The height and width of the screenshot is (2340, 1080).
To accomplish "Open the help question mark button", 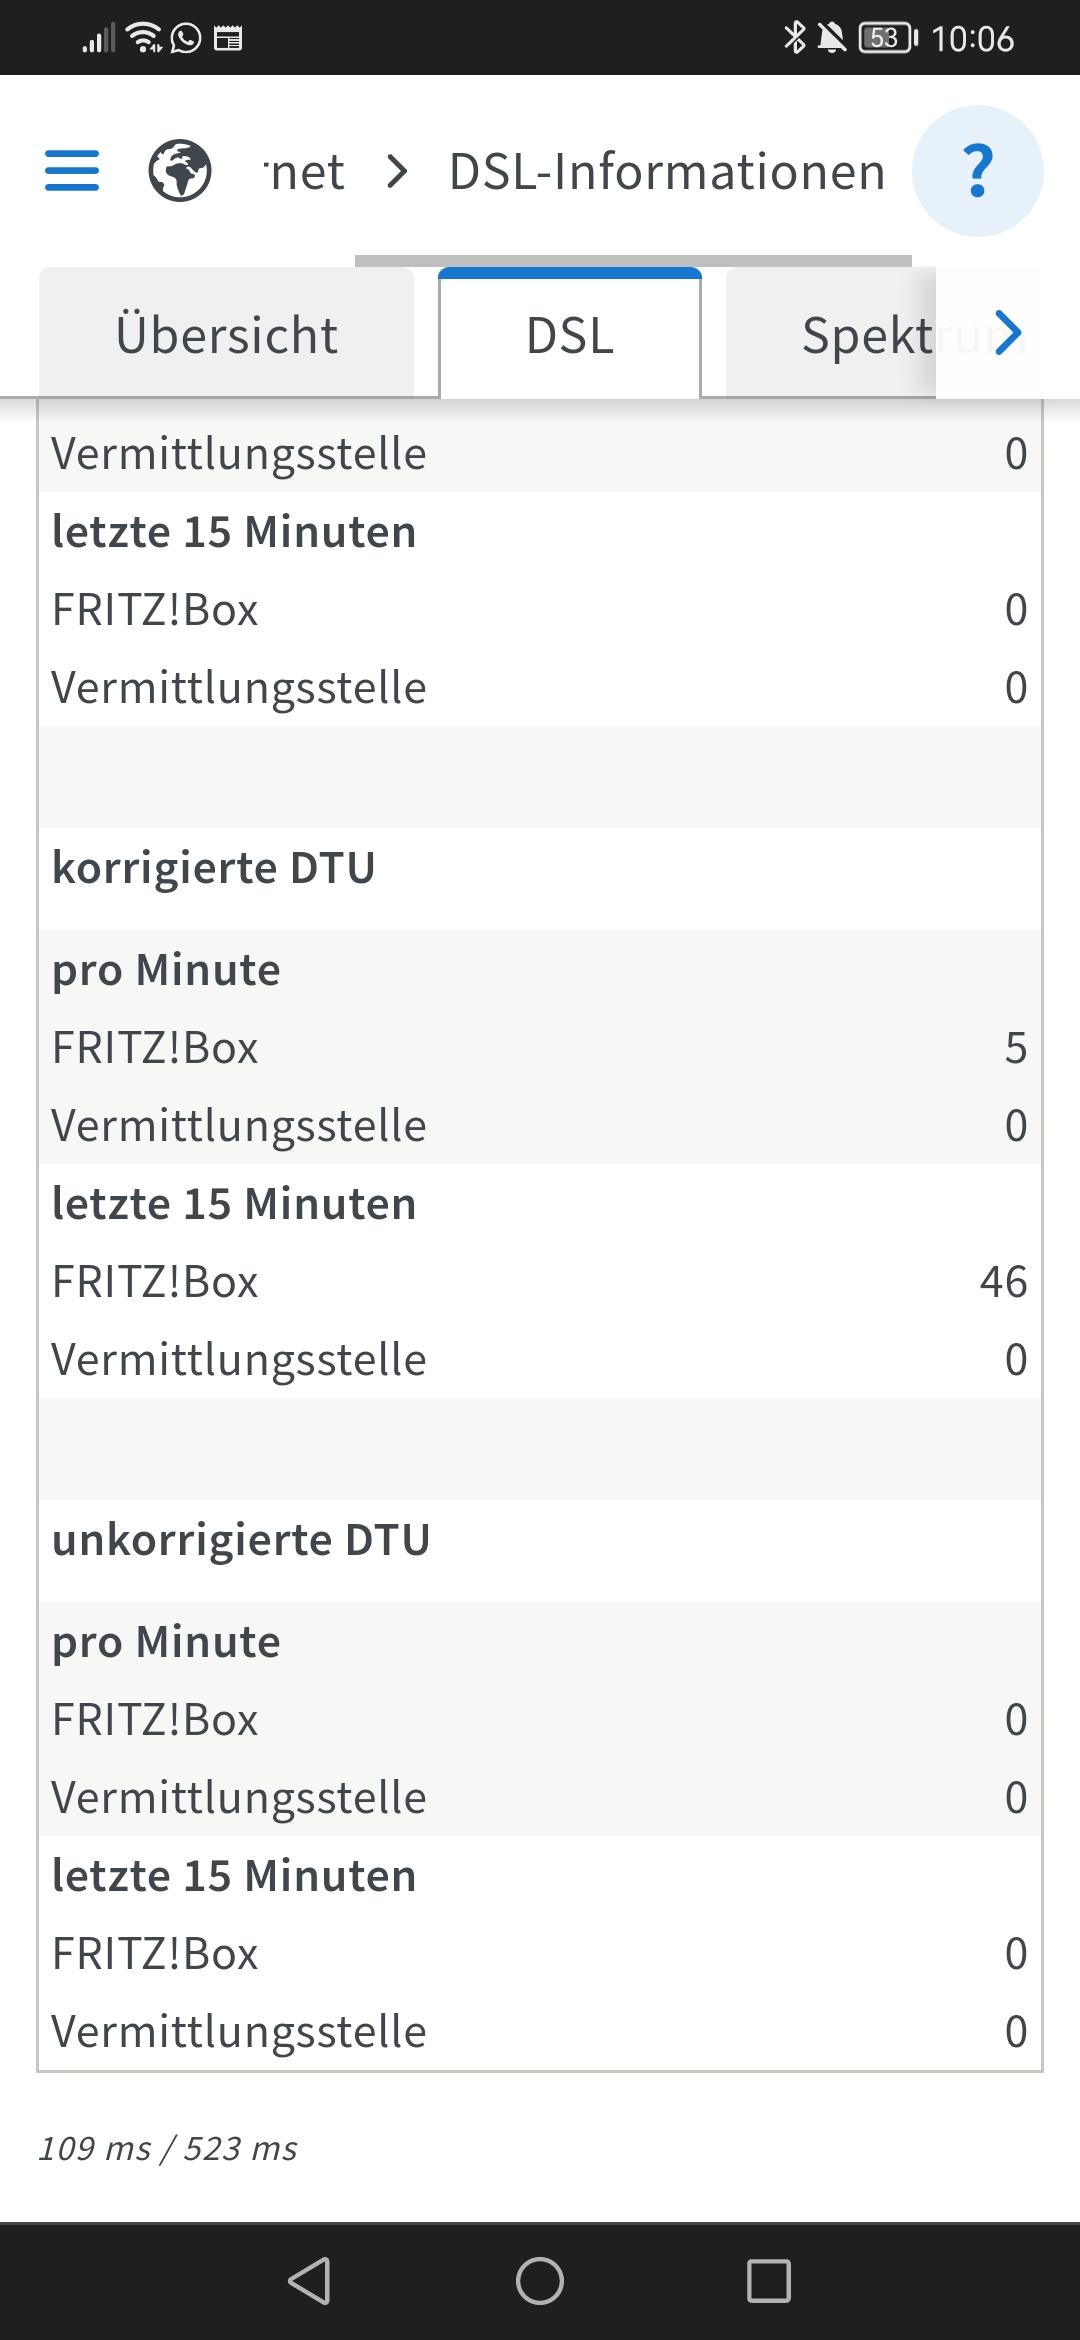I will pos(977,171).
